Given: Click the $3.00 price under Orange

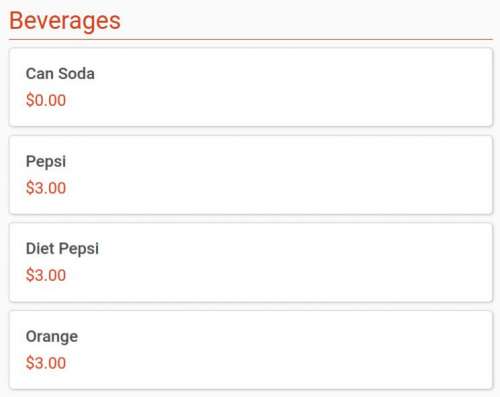Looking at the screenshot, I should [46, 363].
